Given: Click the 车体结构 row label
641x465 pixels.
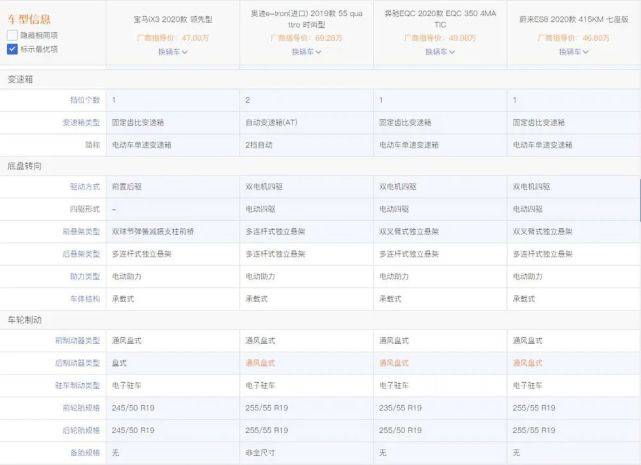Looking at the screenshot, I should [85, 299].
